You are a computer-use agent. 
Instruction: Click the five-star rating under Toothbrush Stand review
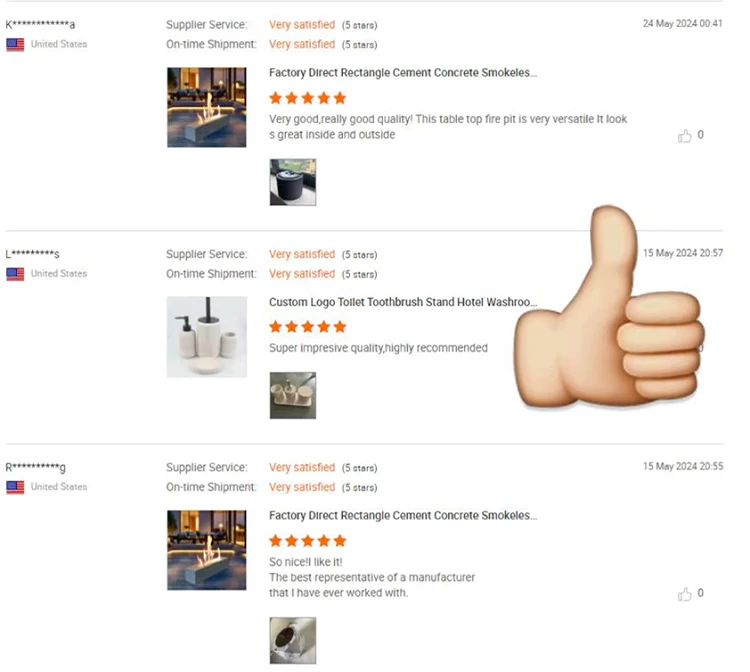point(308,327)
